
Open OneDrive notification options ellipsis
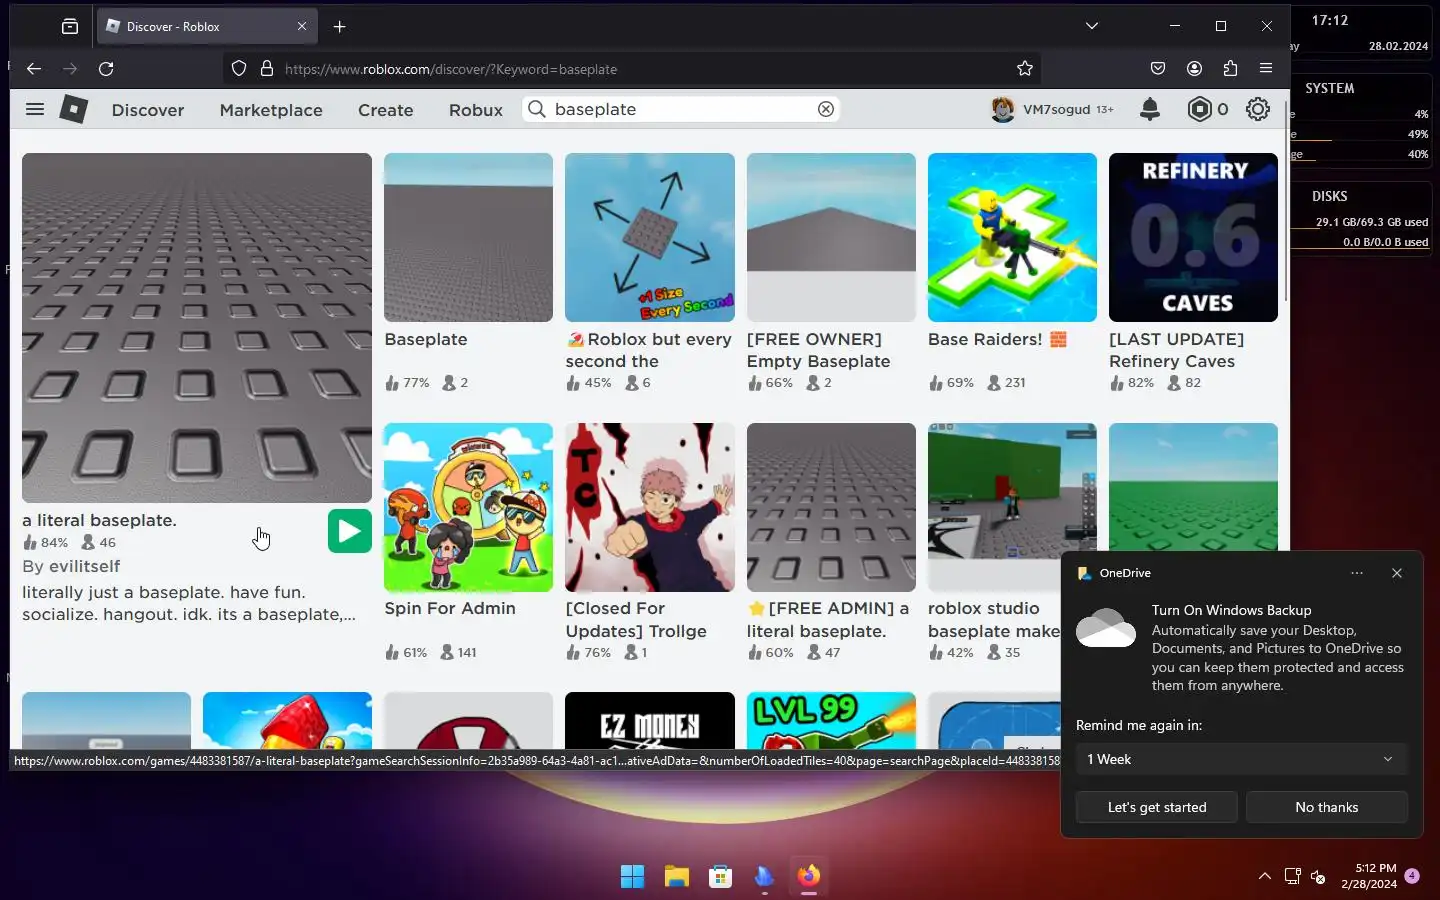pos(1357,573)
